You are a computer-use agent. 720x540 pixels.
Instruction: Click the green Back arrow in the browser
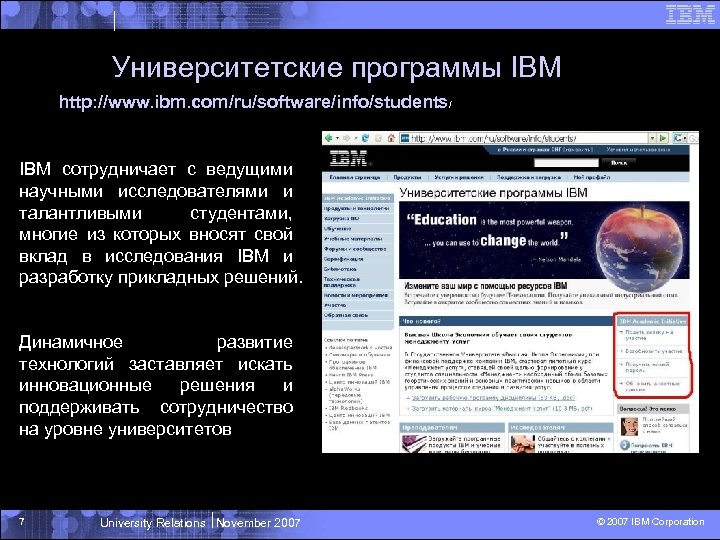coord(328,138)
